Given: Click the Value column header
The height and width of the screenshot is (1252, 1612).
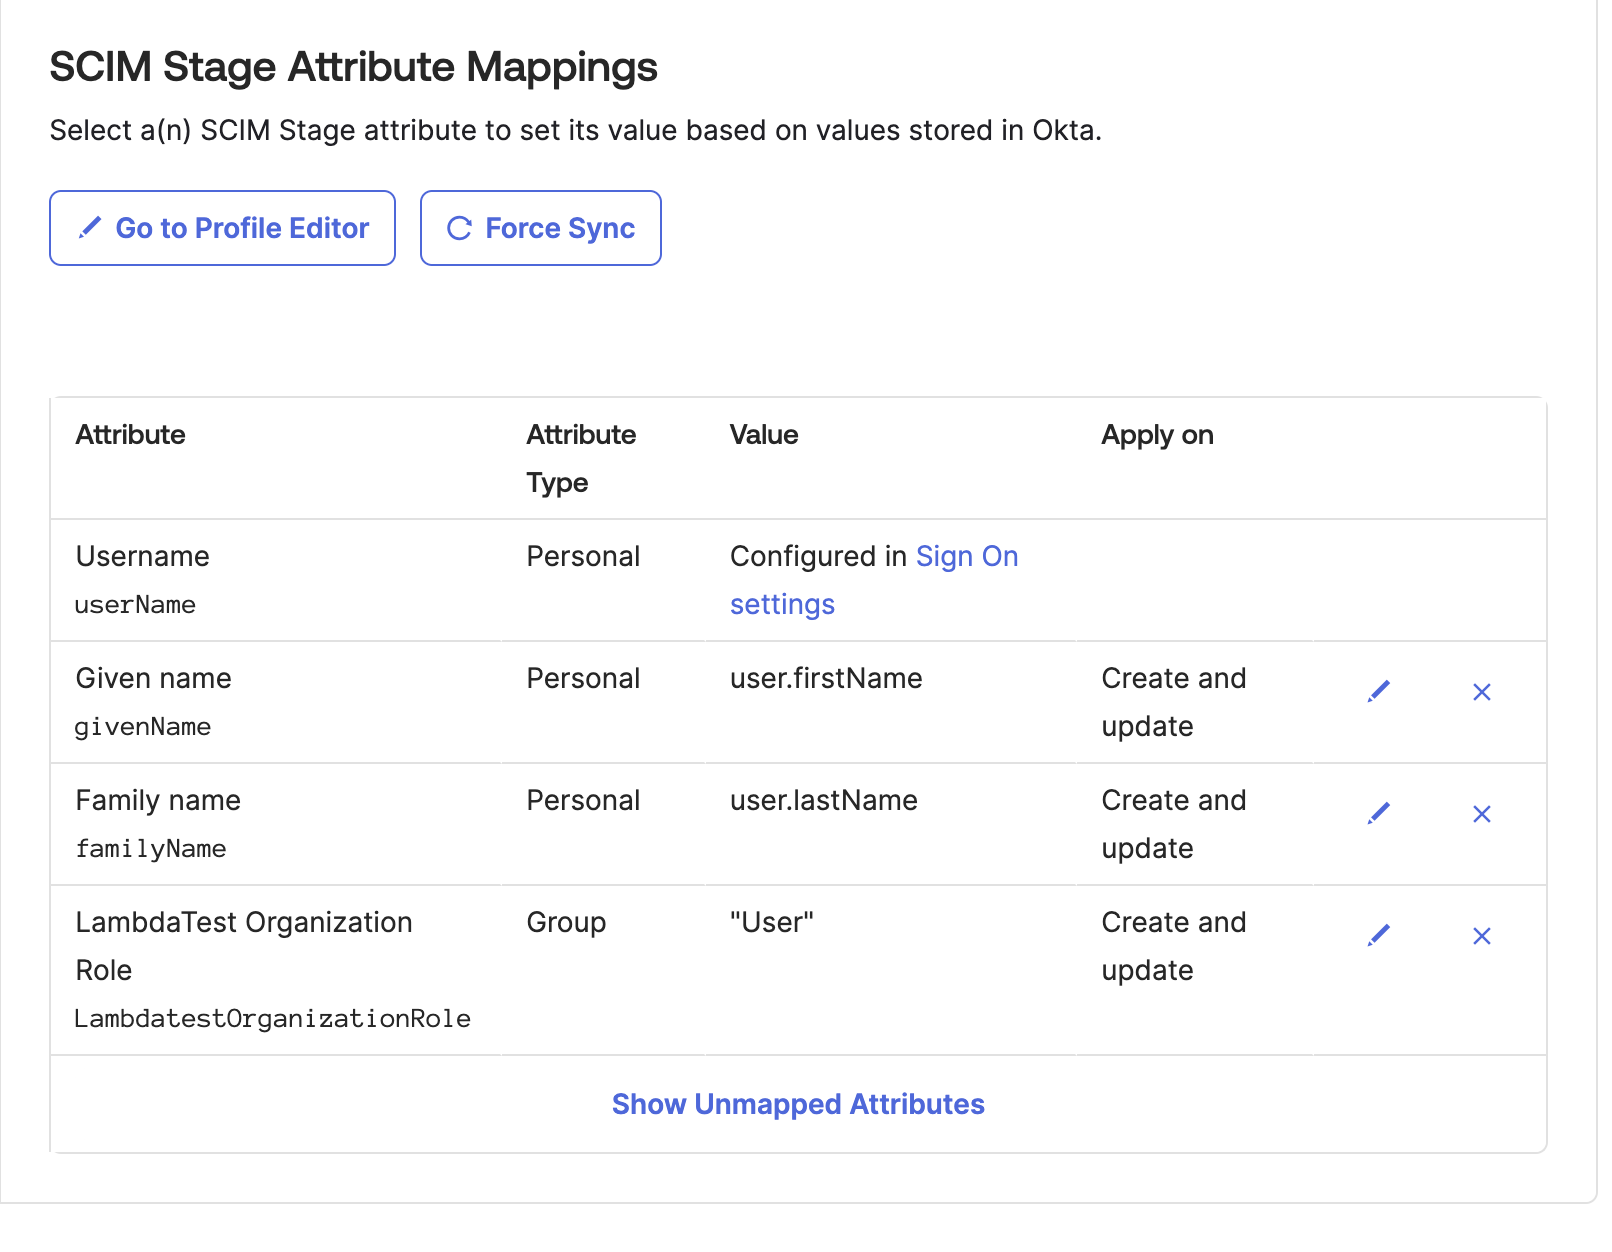Looking at the screenshot, I should point(763,435).
